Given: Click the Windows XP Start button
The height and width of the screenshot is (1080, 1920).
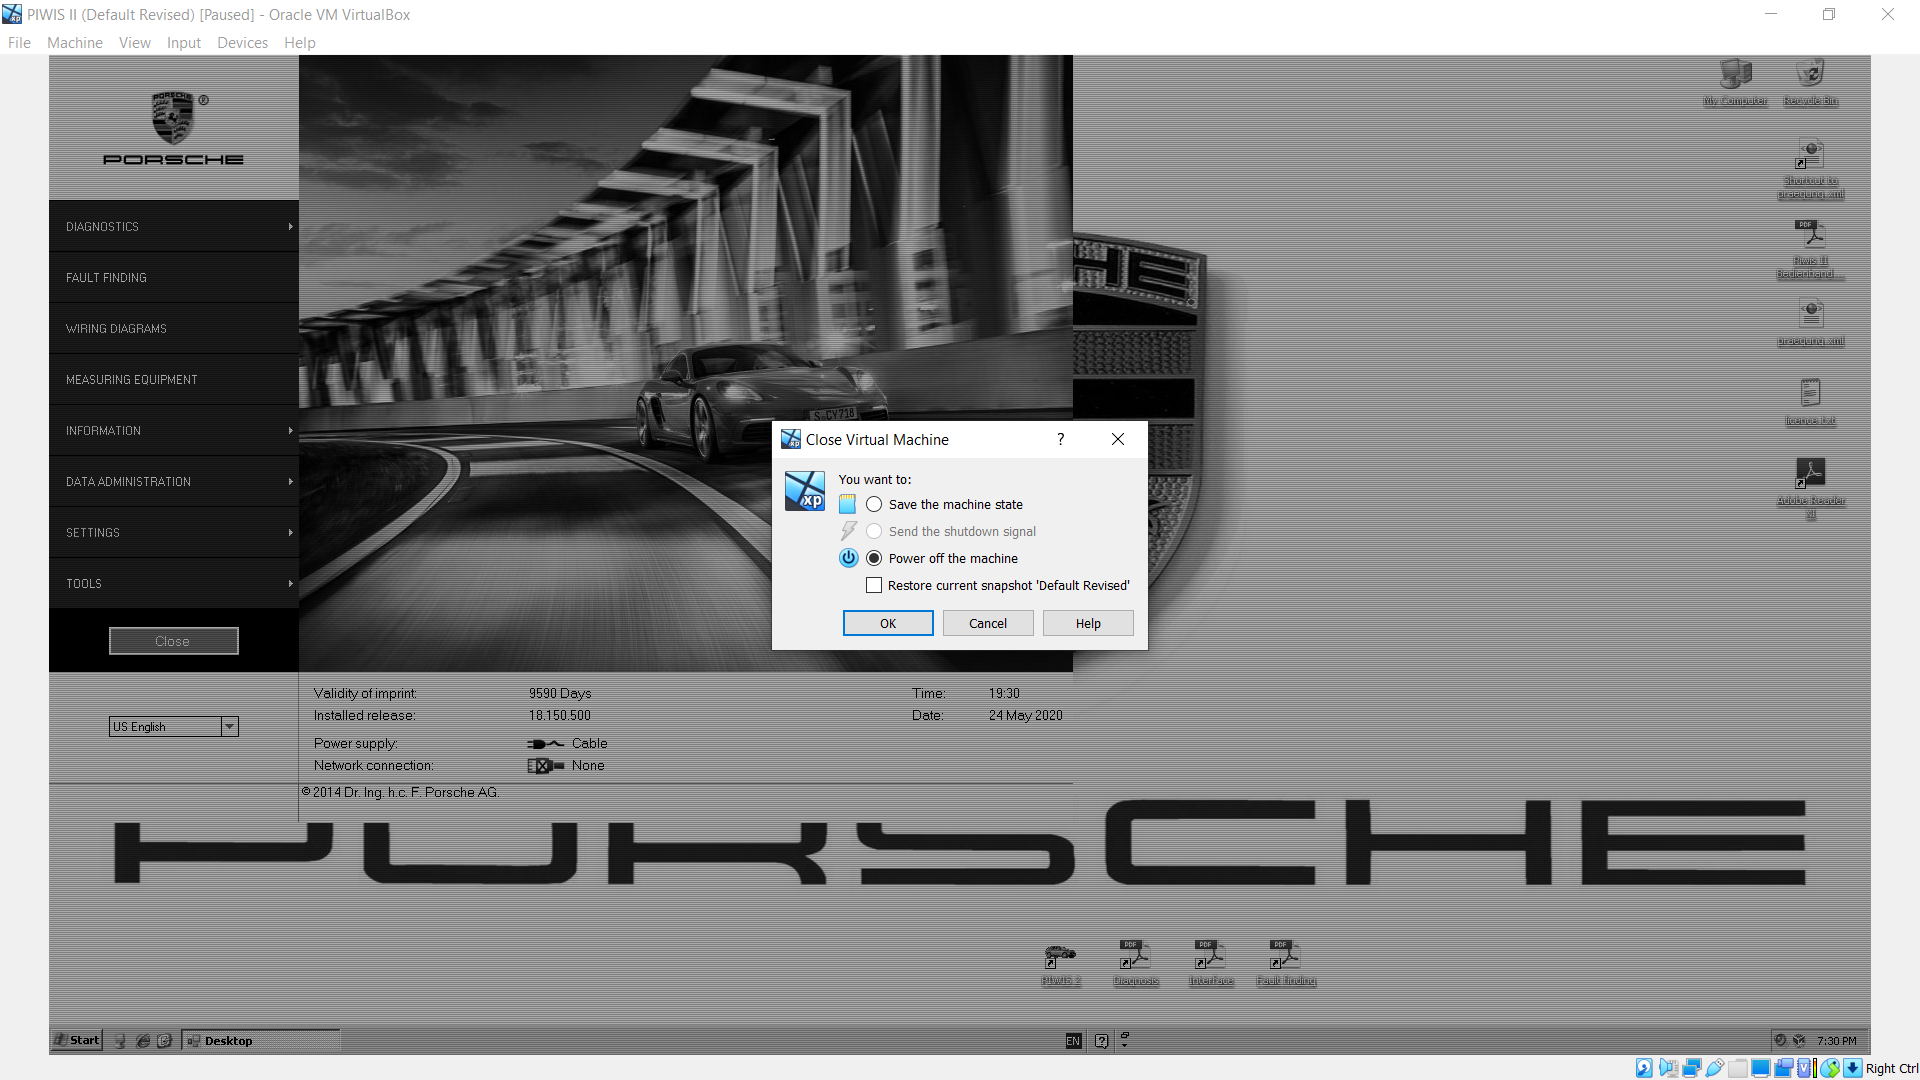Looking at the screenshot, I should click(77, 1040).
